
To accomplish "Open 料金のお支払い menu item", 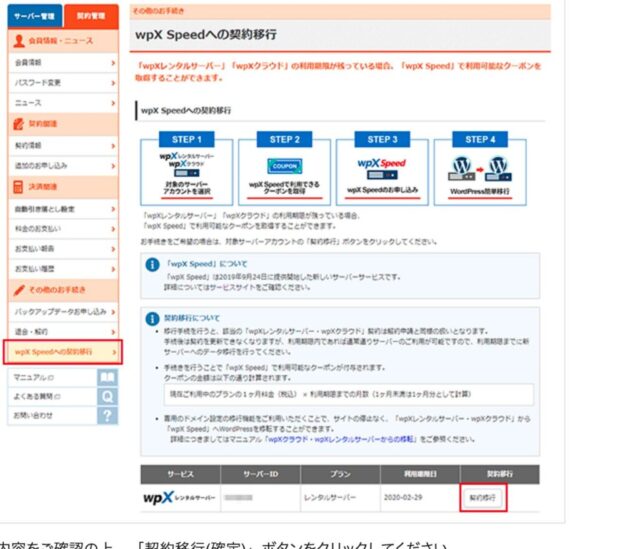I will pyautogui.click(x=63, y=229).
